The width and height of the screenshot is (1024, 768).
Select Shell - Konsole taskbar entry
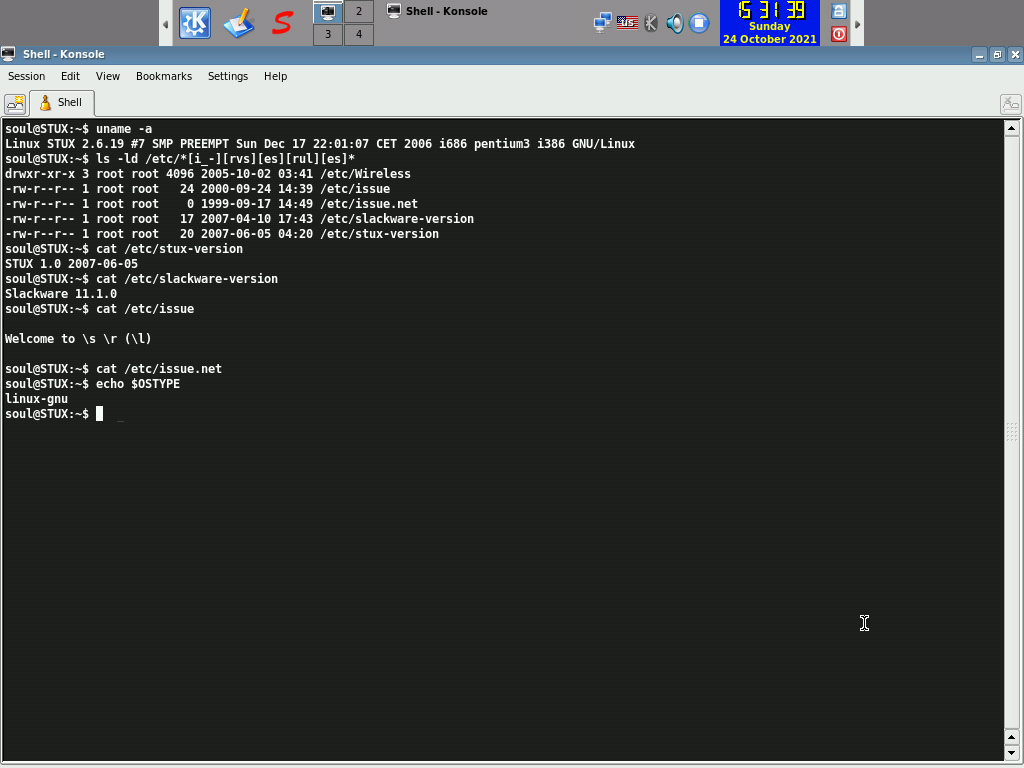(437, 11)
